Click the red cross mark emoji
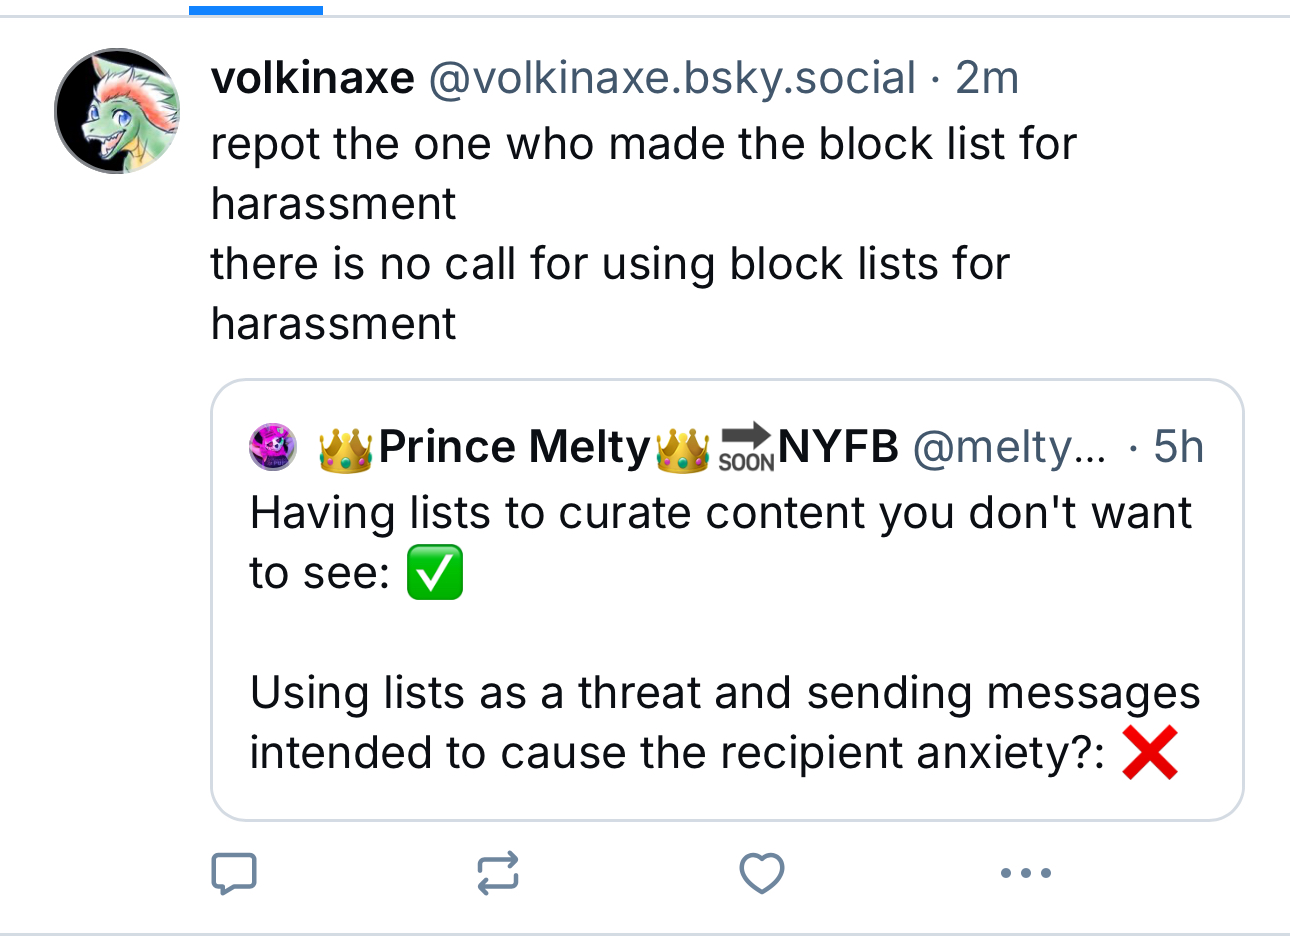 [1150, 752]
